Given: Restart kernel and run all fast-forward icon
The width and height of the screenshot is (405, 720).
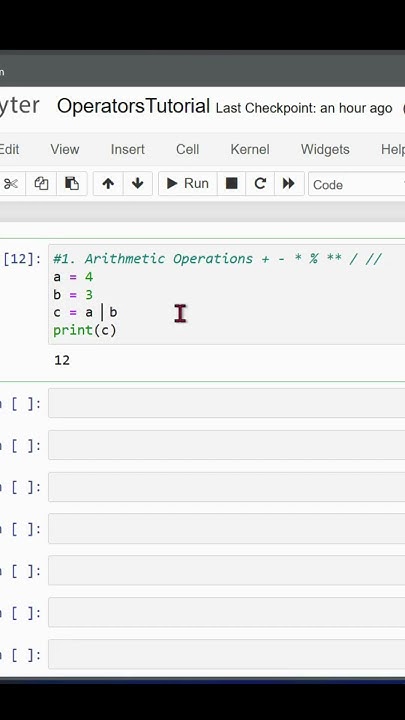Looking at the screenshot, I should (x=289, y=184).
